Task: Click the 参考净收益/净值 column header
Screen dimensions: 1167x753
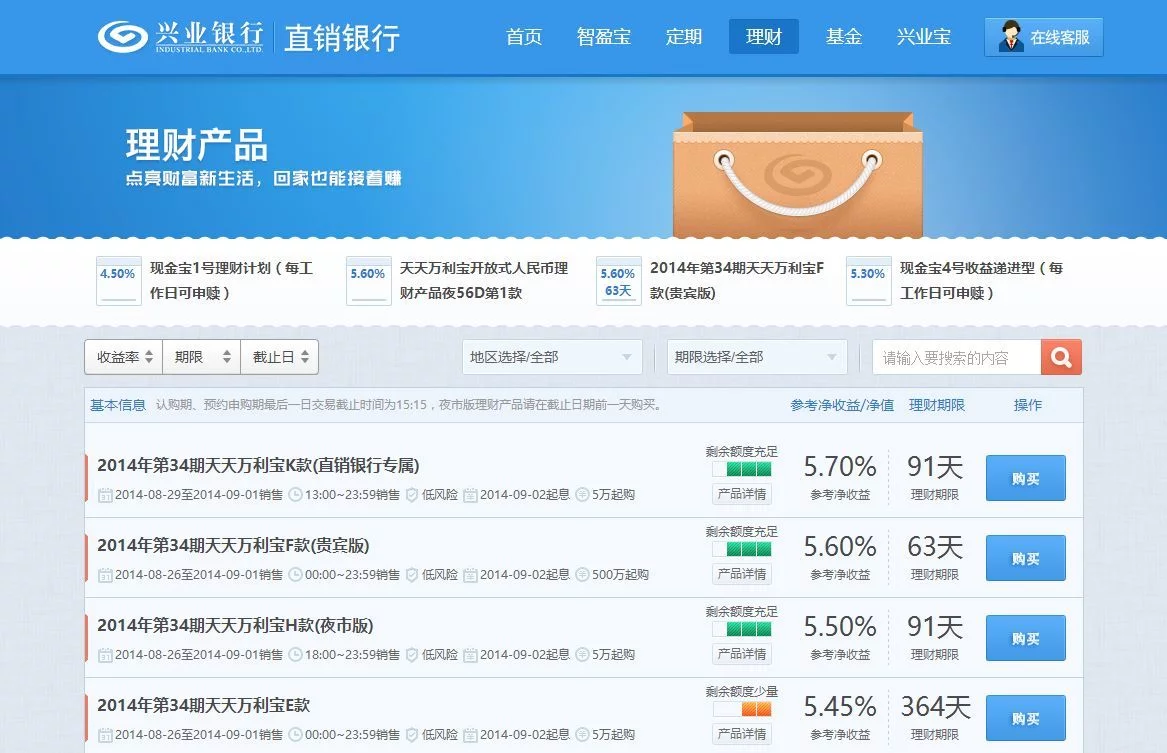Action: 842,405
